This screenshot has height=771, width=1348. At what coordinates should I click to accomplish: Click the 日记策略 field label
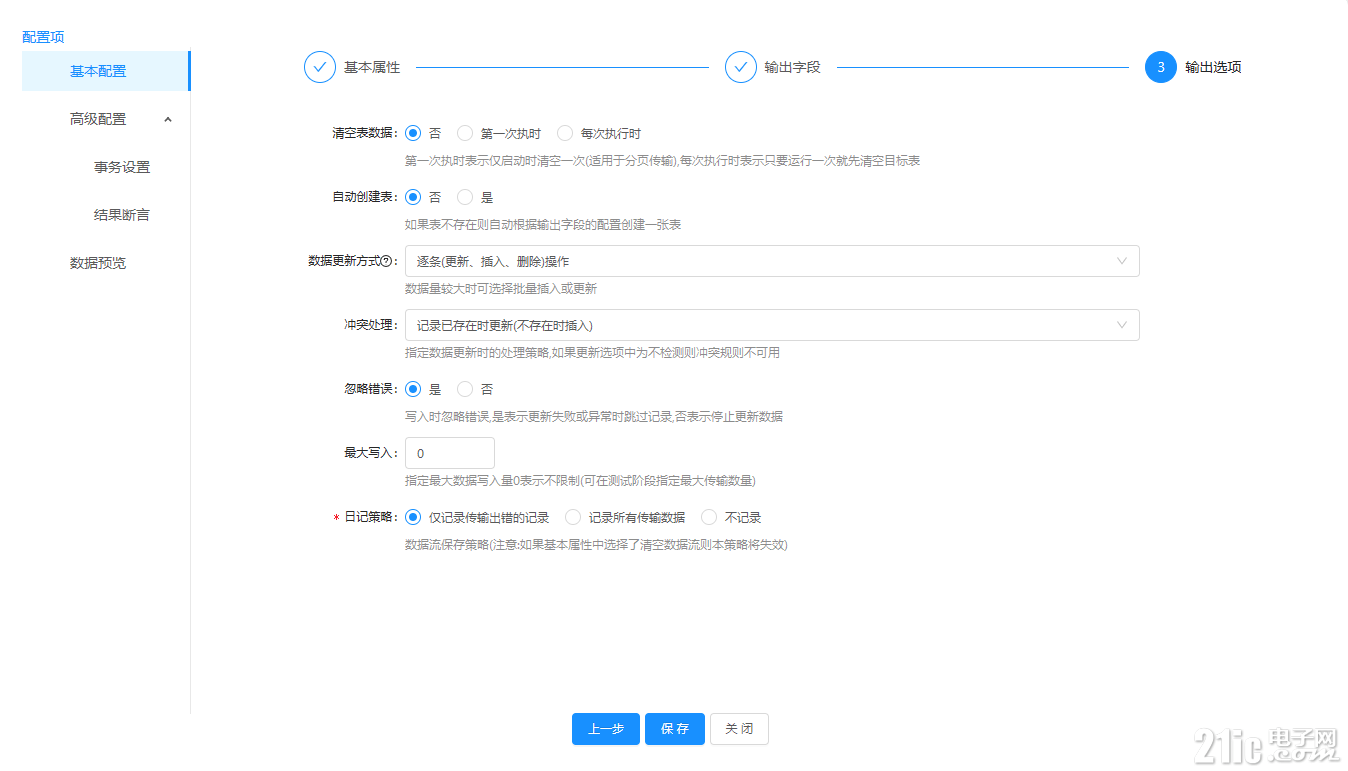click(x=371, y=517)
